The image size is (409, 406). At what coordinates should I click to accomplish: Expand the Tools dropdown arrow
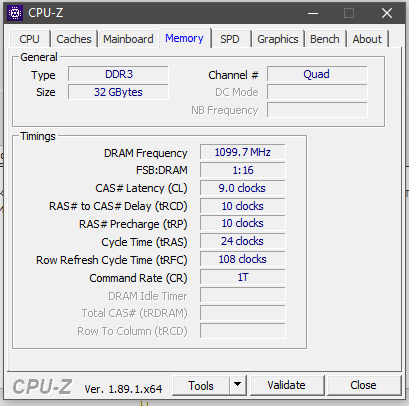point(238,385)
